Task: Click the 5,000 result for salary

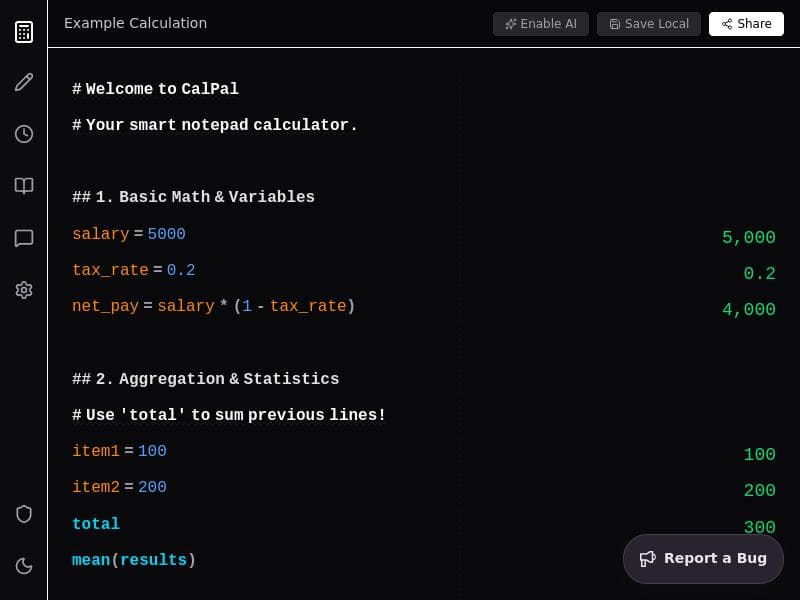Action: (x=748, y=238)
